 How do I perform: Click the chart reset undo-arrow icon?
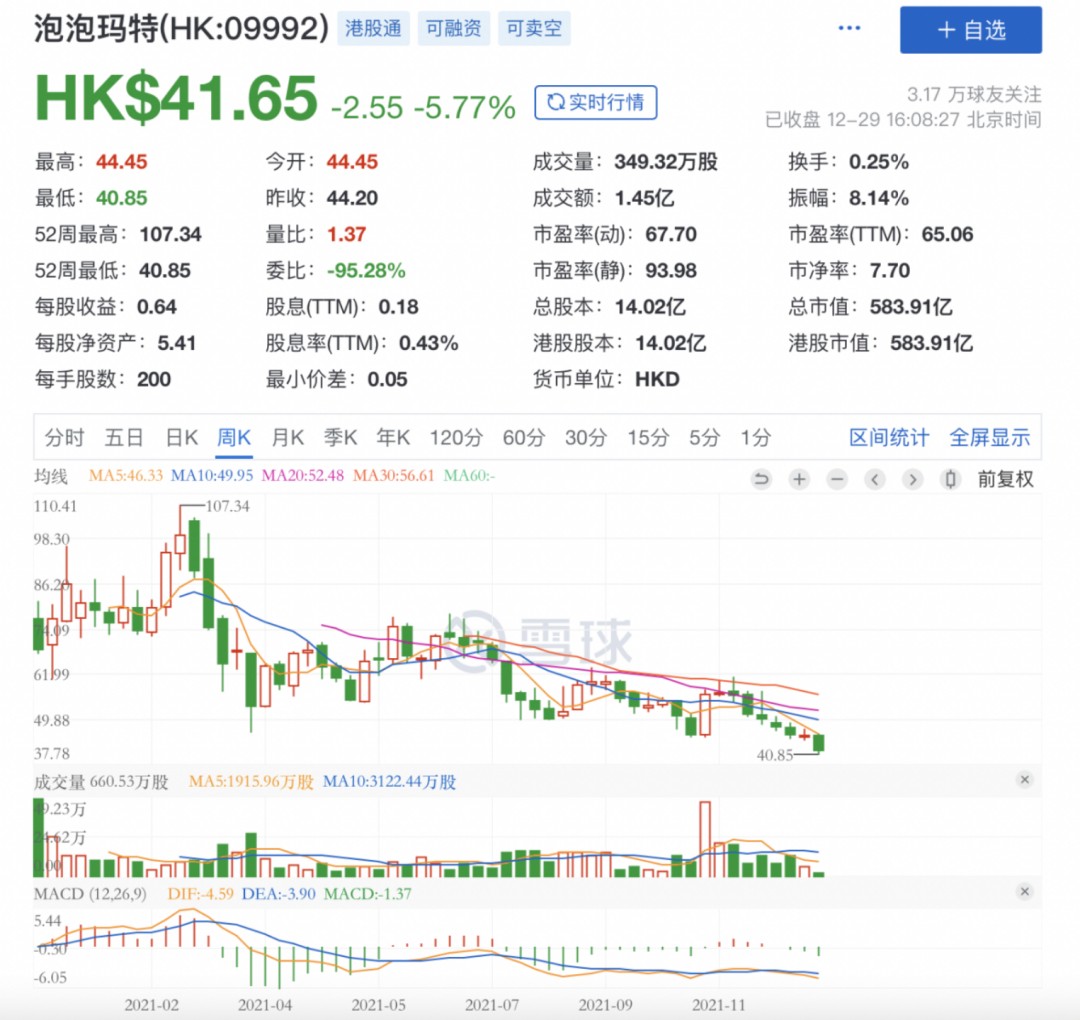761,479
